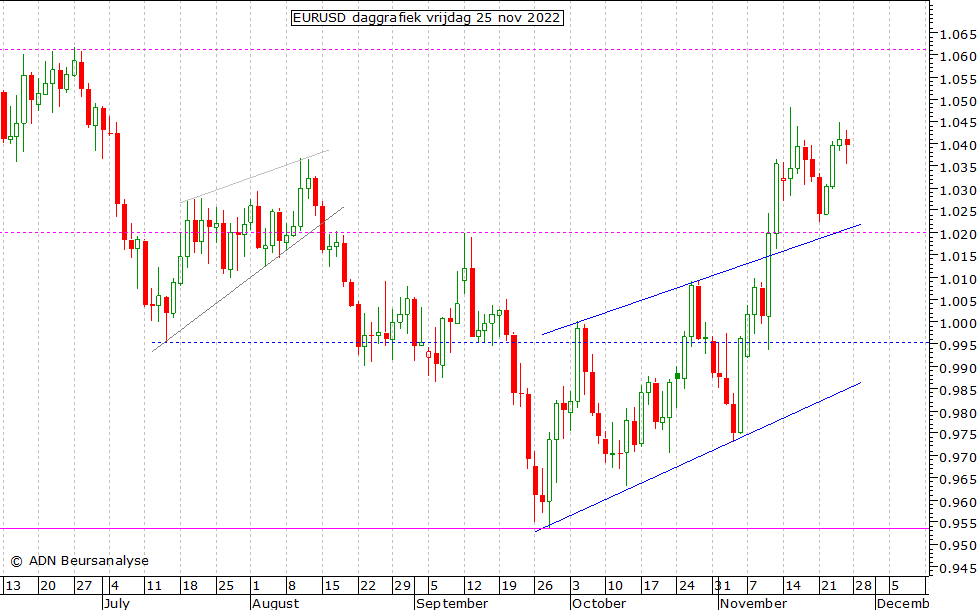Click the date label '7' in November
Image resolution: width=980 pixels, height=610 pixels.
753,586
